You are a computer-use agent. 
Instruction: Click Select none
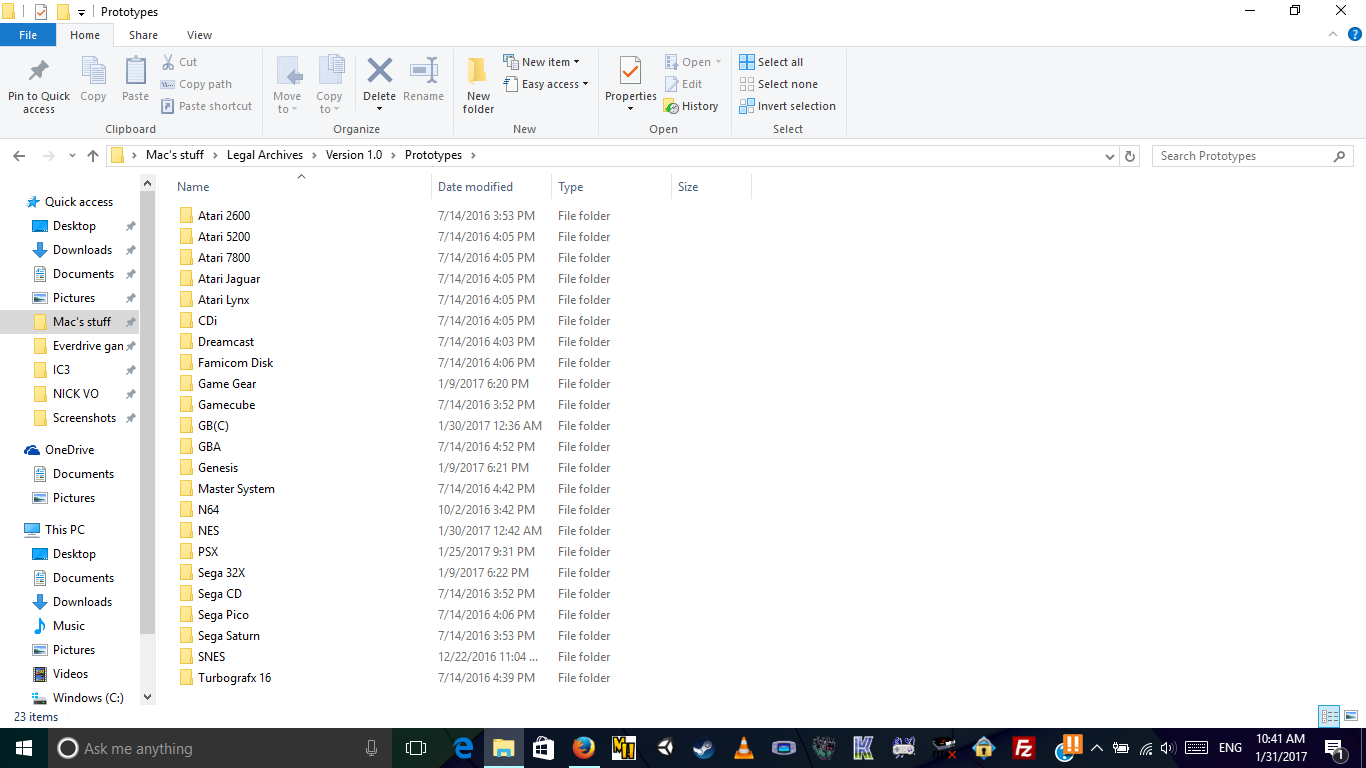(778, 84)
